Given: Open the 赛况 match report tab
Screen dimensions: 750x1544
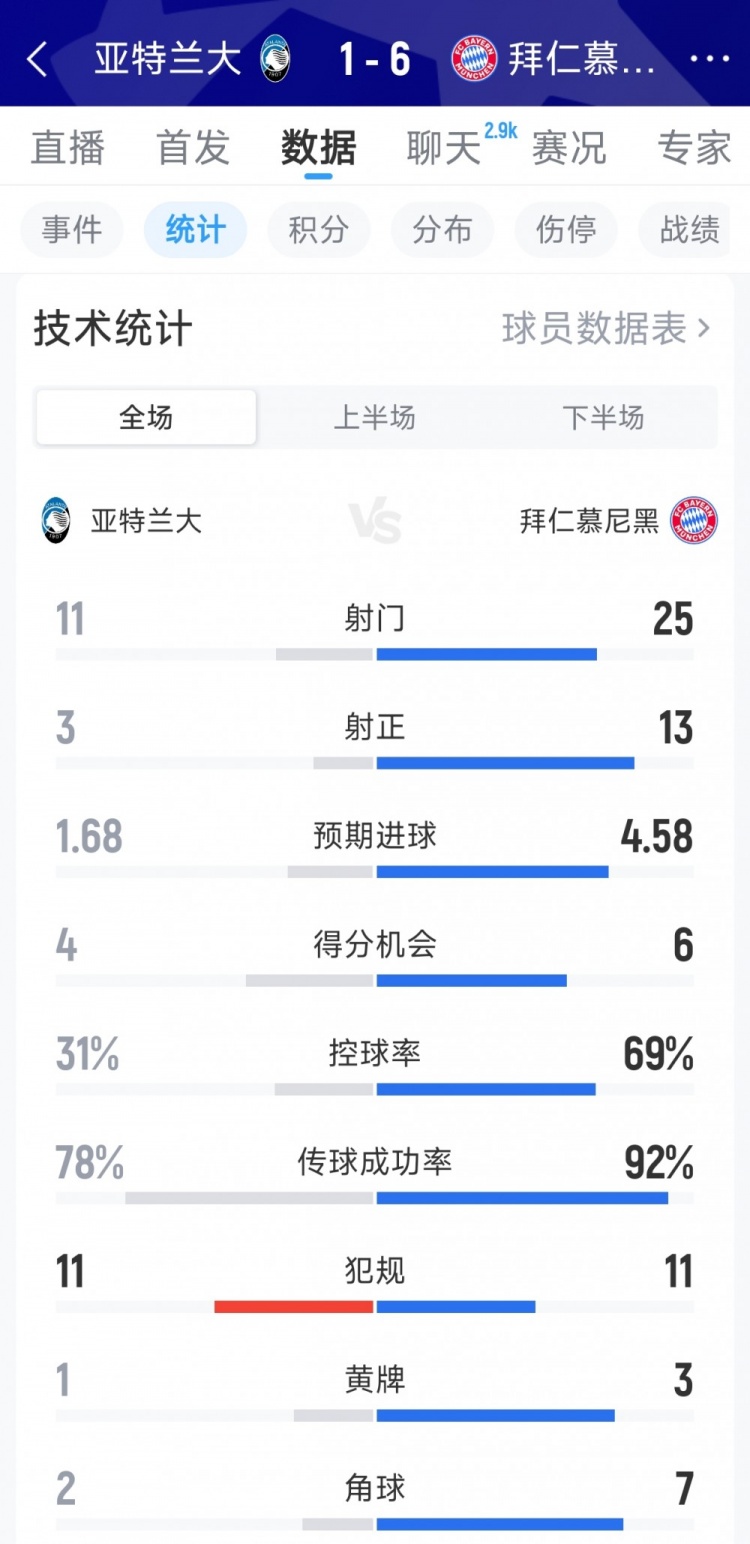Looking at the screenshot, I should pyautogui.click(x=568, y=148).
